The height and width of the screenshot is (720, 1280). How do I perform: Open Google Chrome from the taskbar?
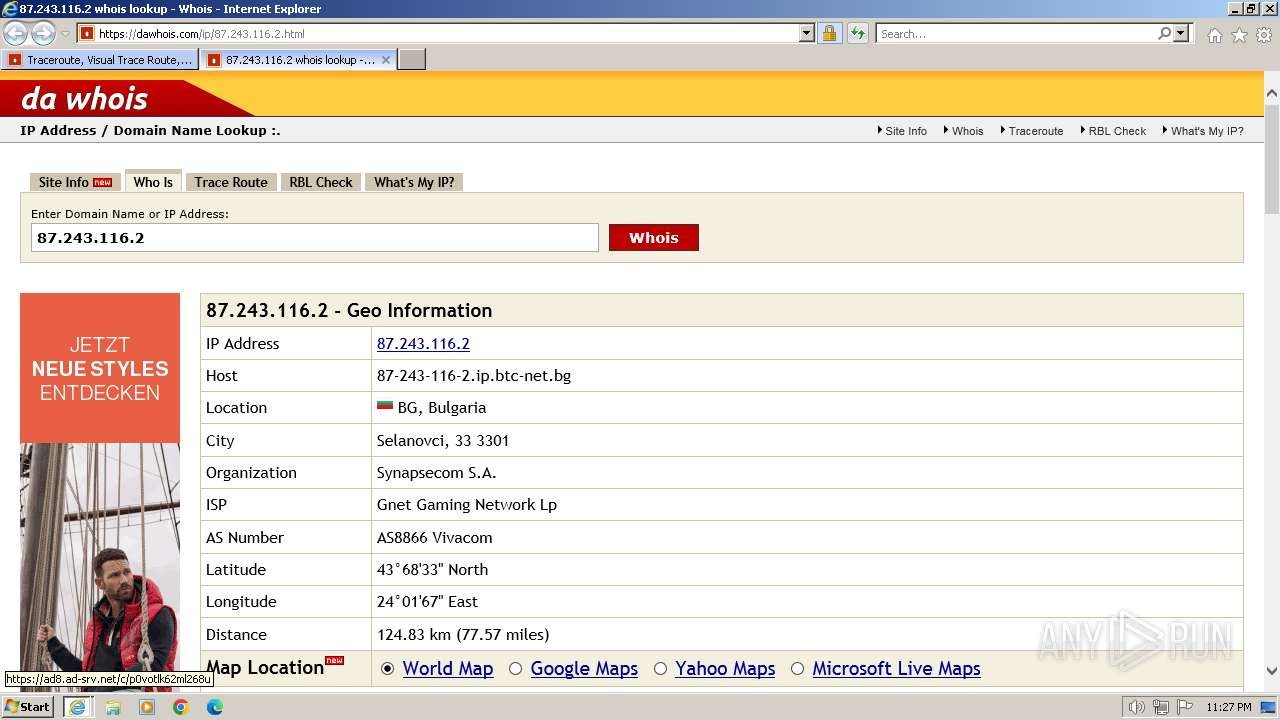pos(181,707)
